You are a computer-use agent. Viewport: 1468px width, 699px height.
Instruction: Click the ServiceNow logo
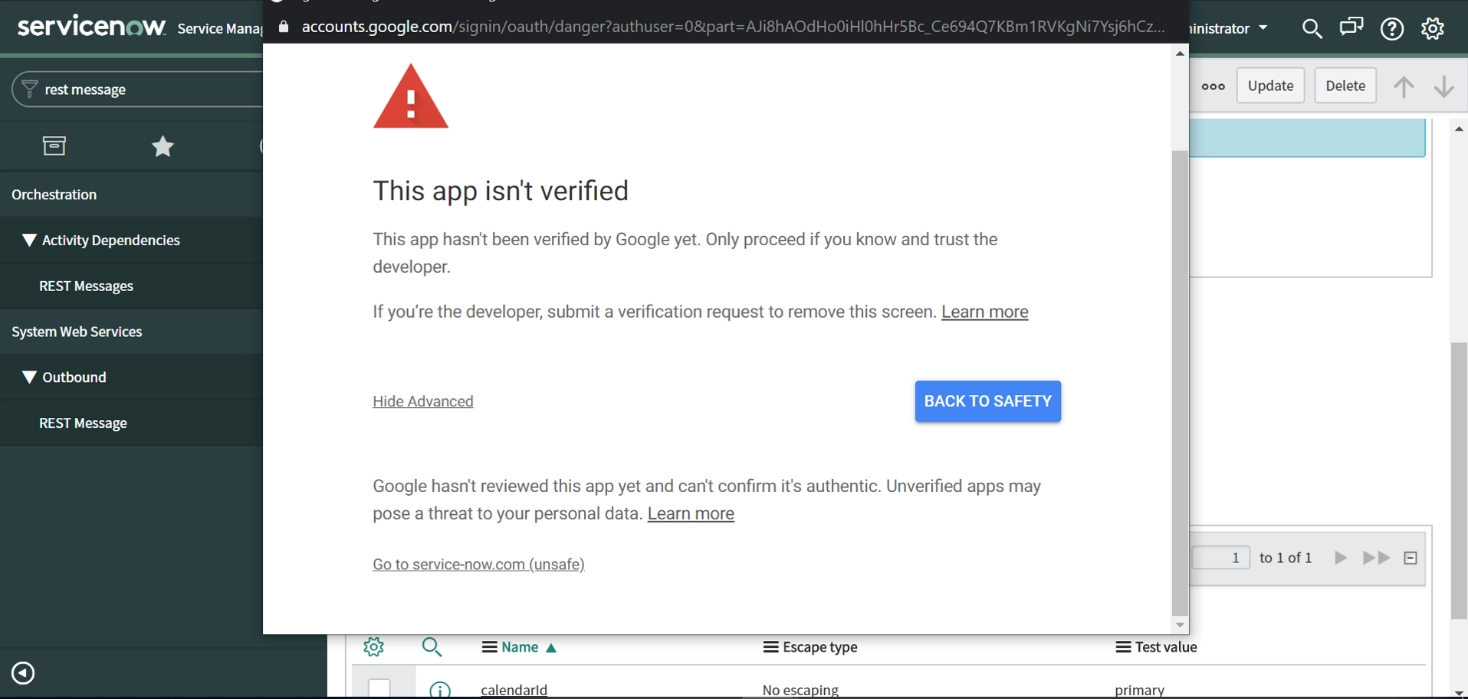point(91,26)
